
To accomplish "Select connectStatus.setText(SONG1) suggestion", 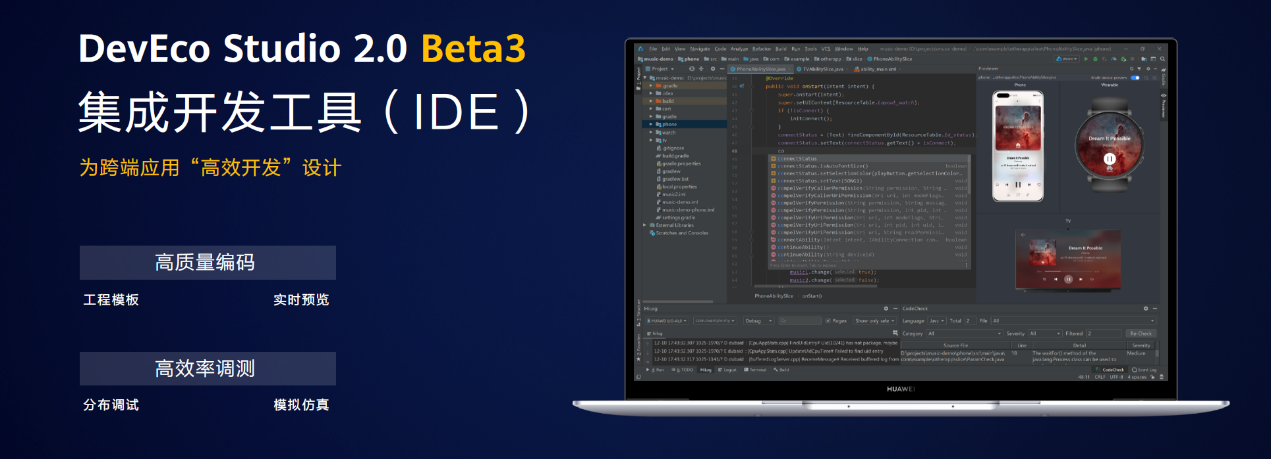I will [x=869, y=181].
